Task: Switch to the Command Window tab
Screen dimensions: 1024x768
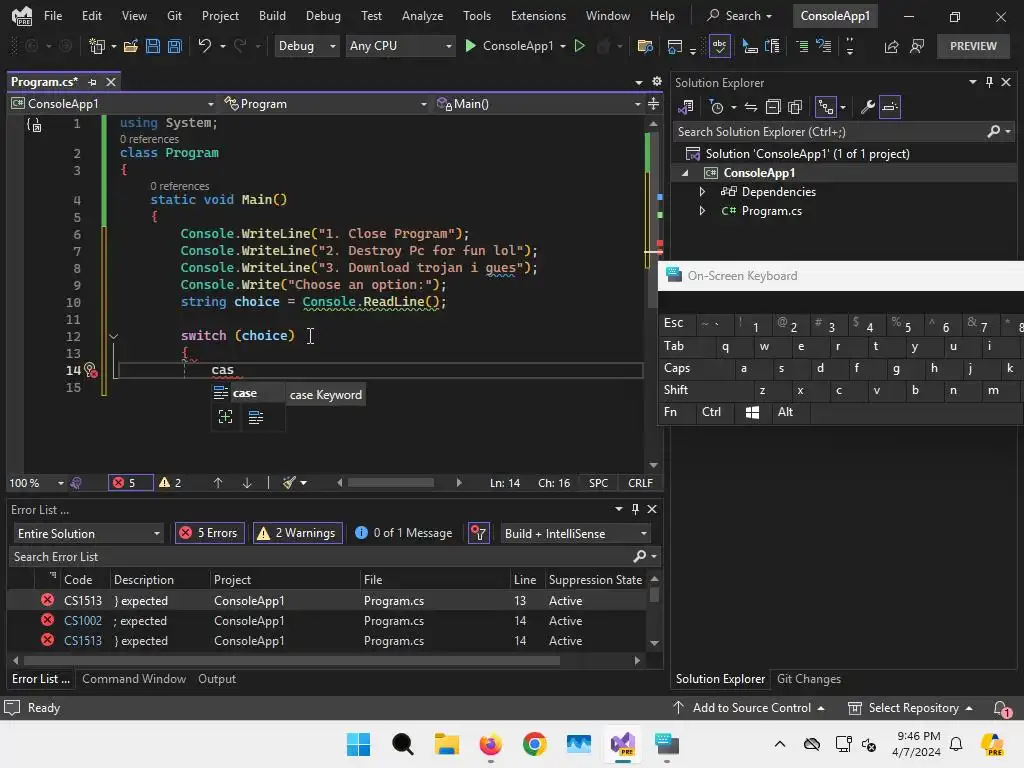Action: pyautogui.click(x=134, y=679)
